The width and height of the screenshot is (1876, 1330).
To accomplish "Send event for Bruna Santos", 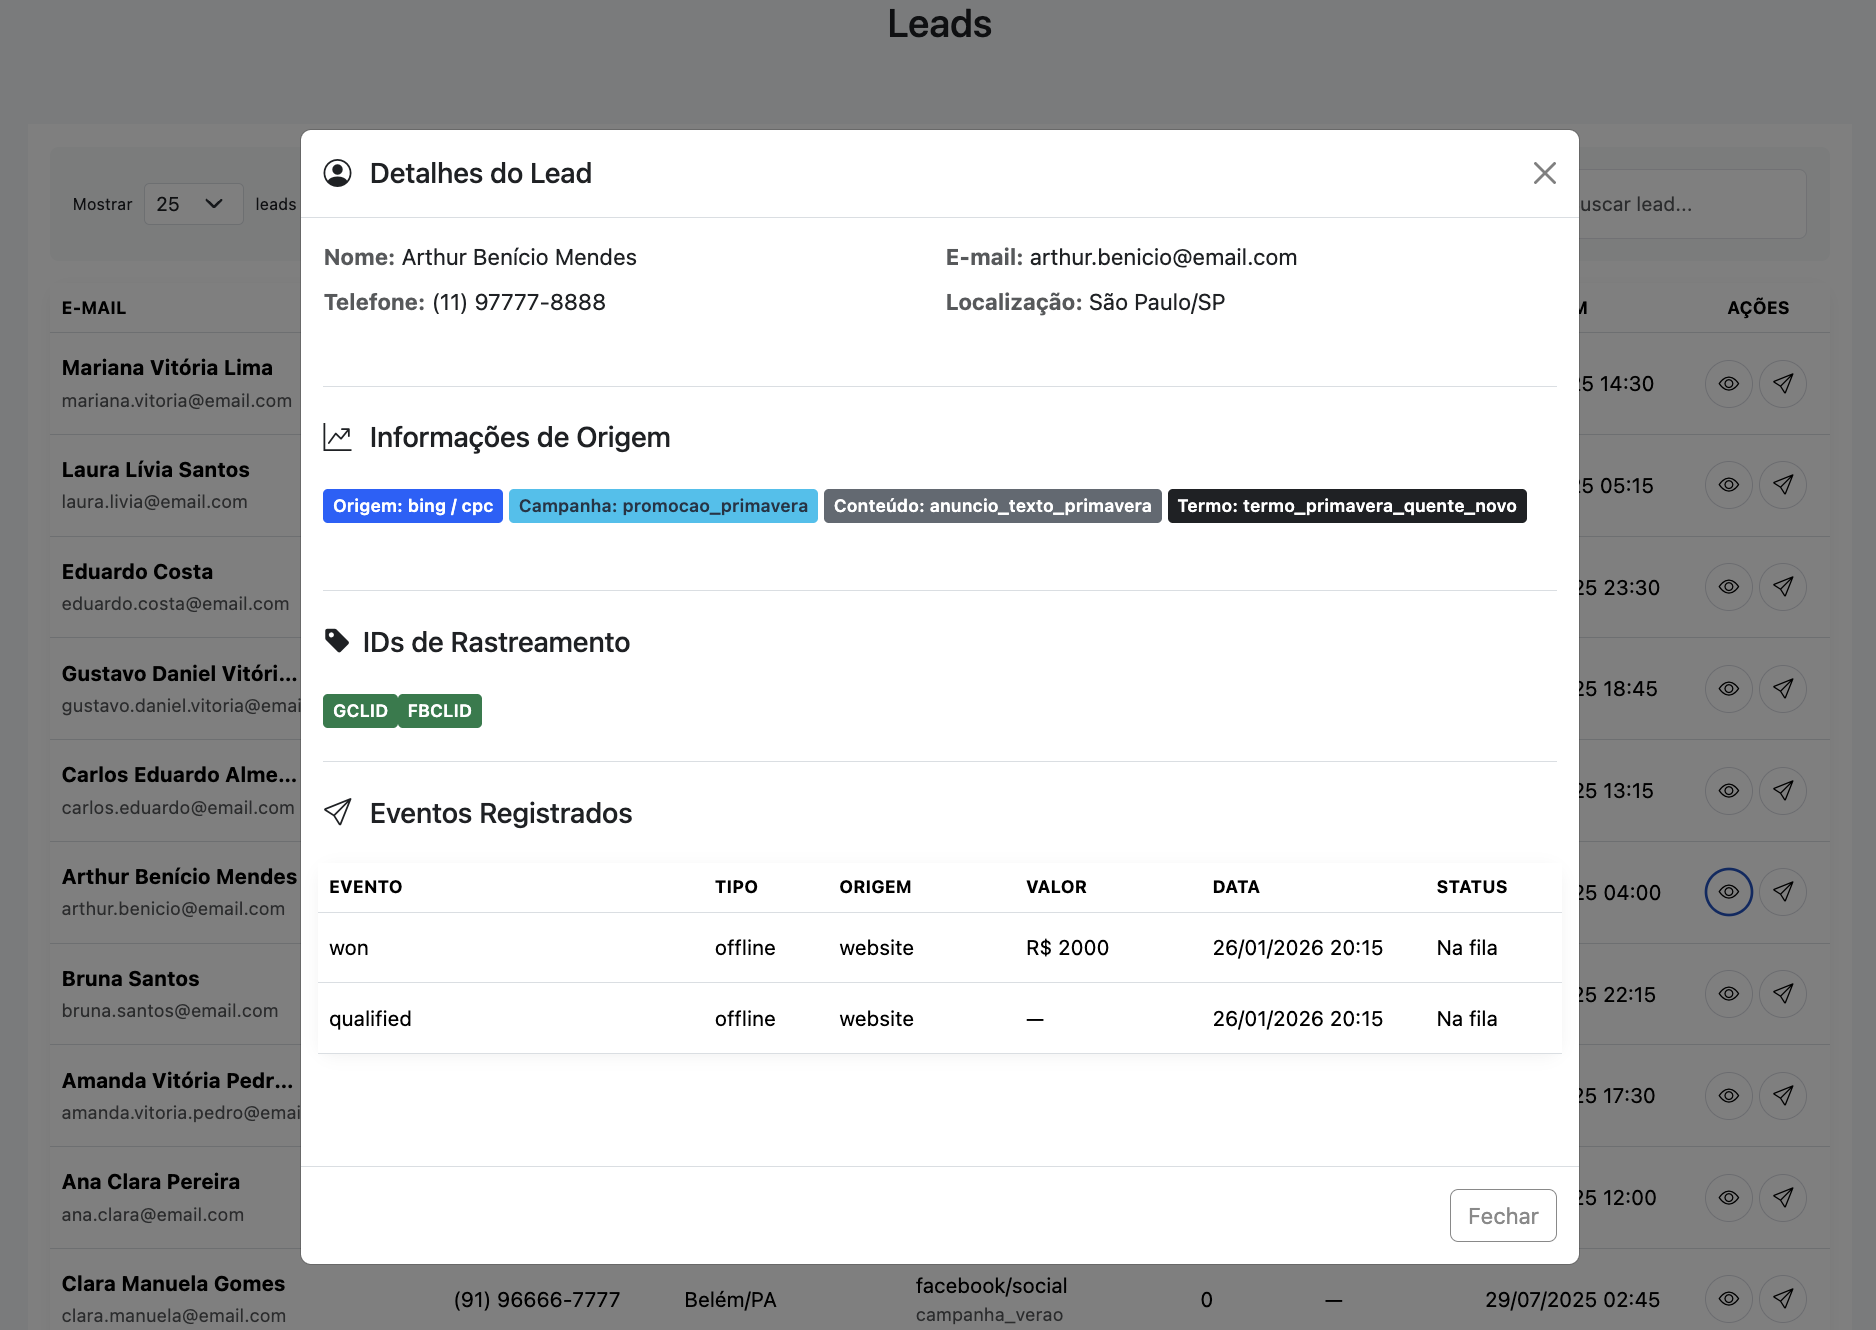I will click(1782, 994).
